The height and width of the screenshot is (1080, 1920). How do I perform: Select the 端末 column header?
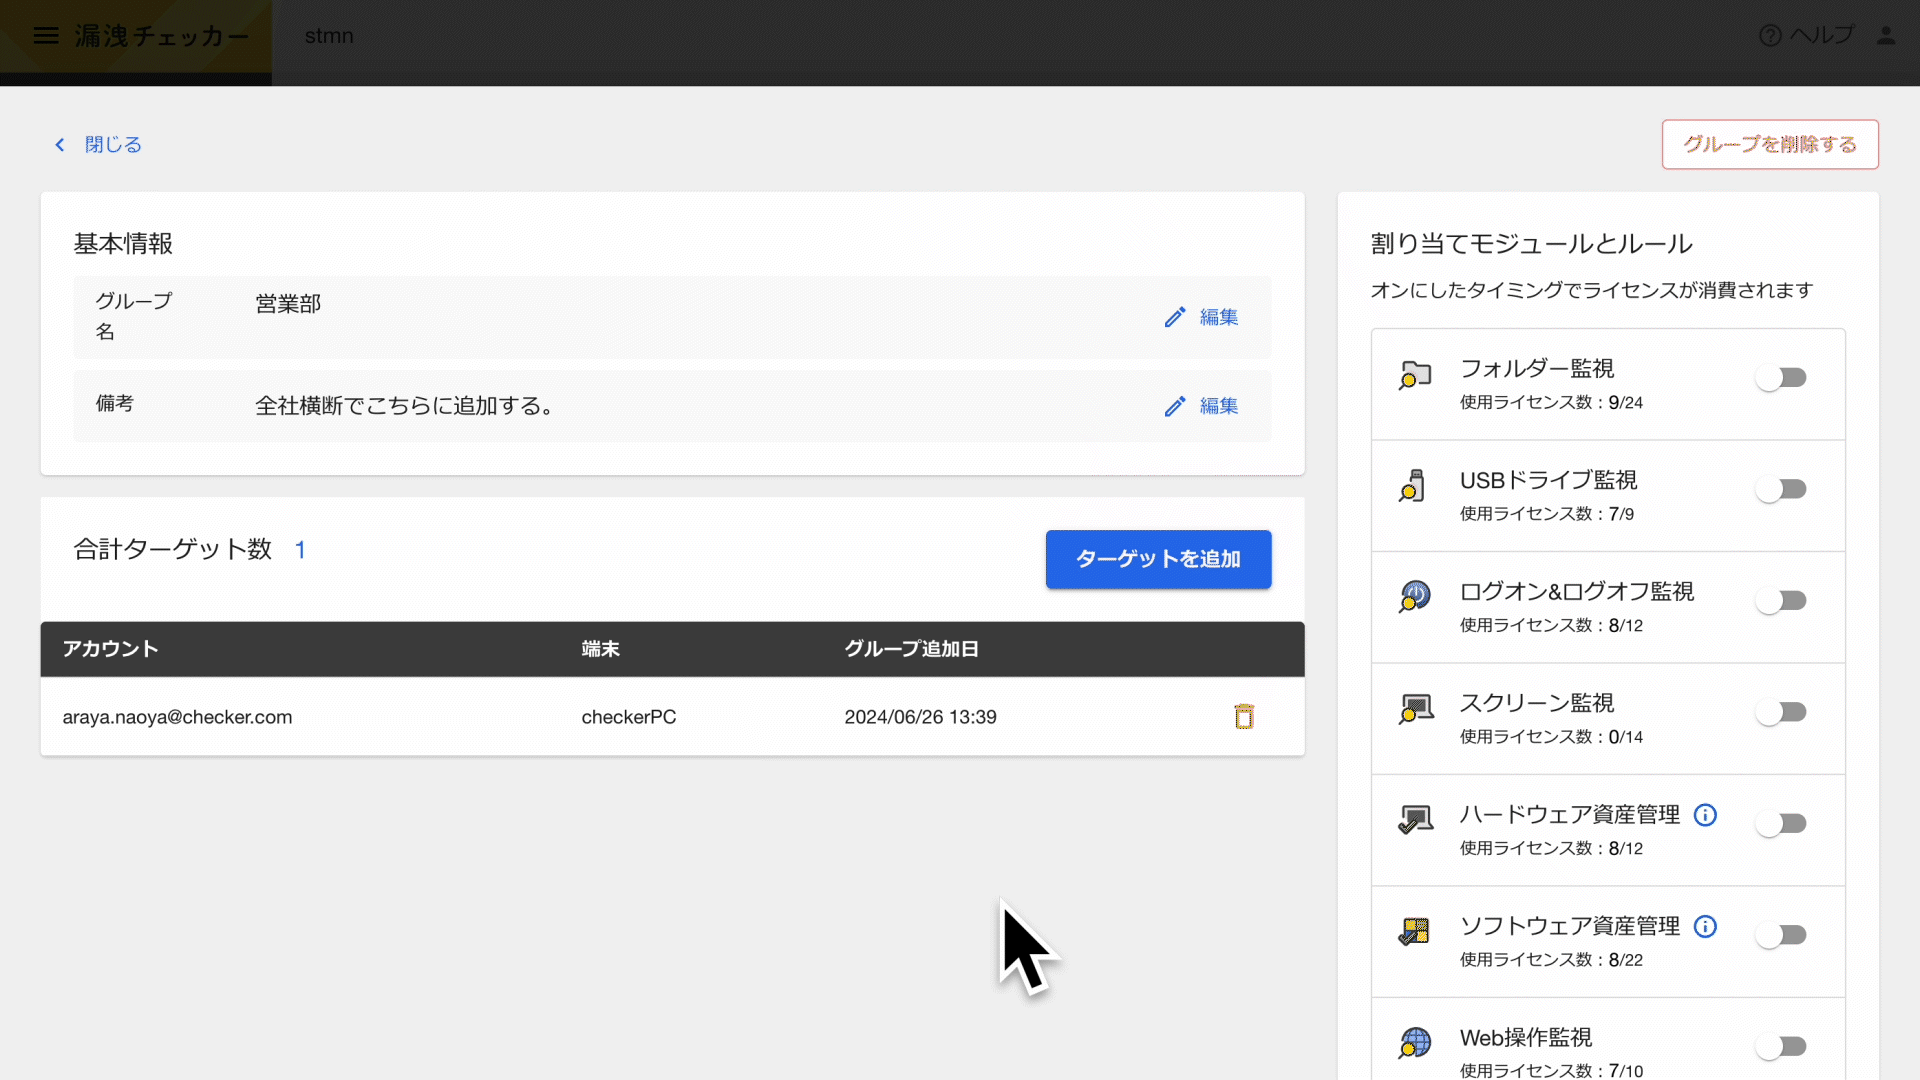click(x=601, y=649)
